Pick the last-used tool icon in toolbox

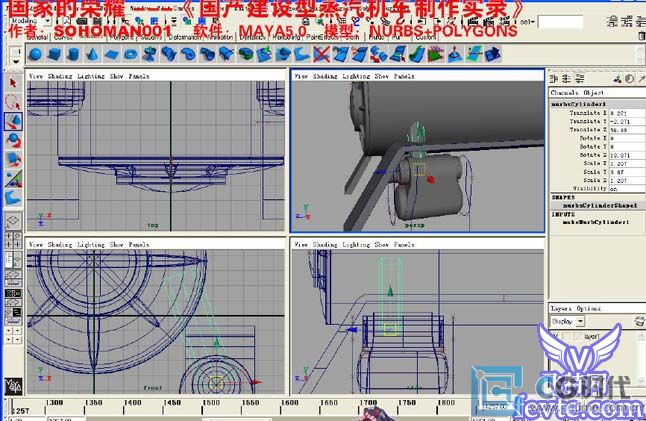pos(13,198)
